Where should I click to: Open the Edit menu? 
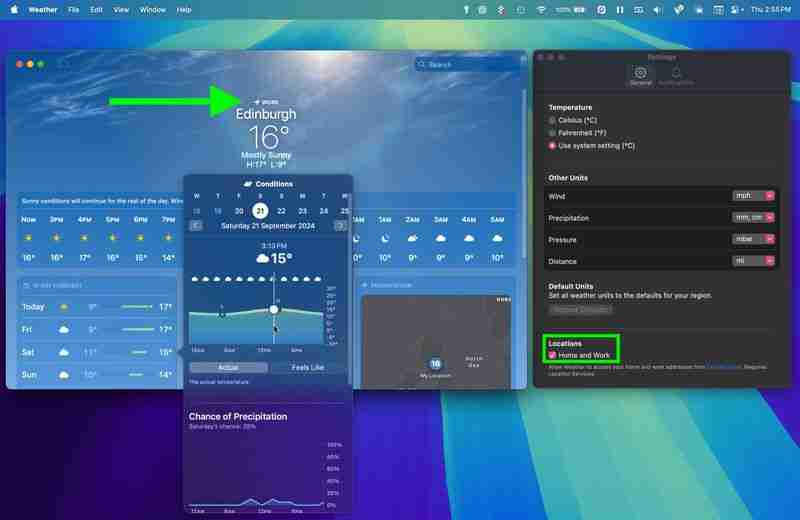coord(96,10)
